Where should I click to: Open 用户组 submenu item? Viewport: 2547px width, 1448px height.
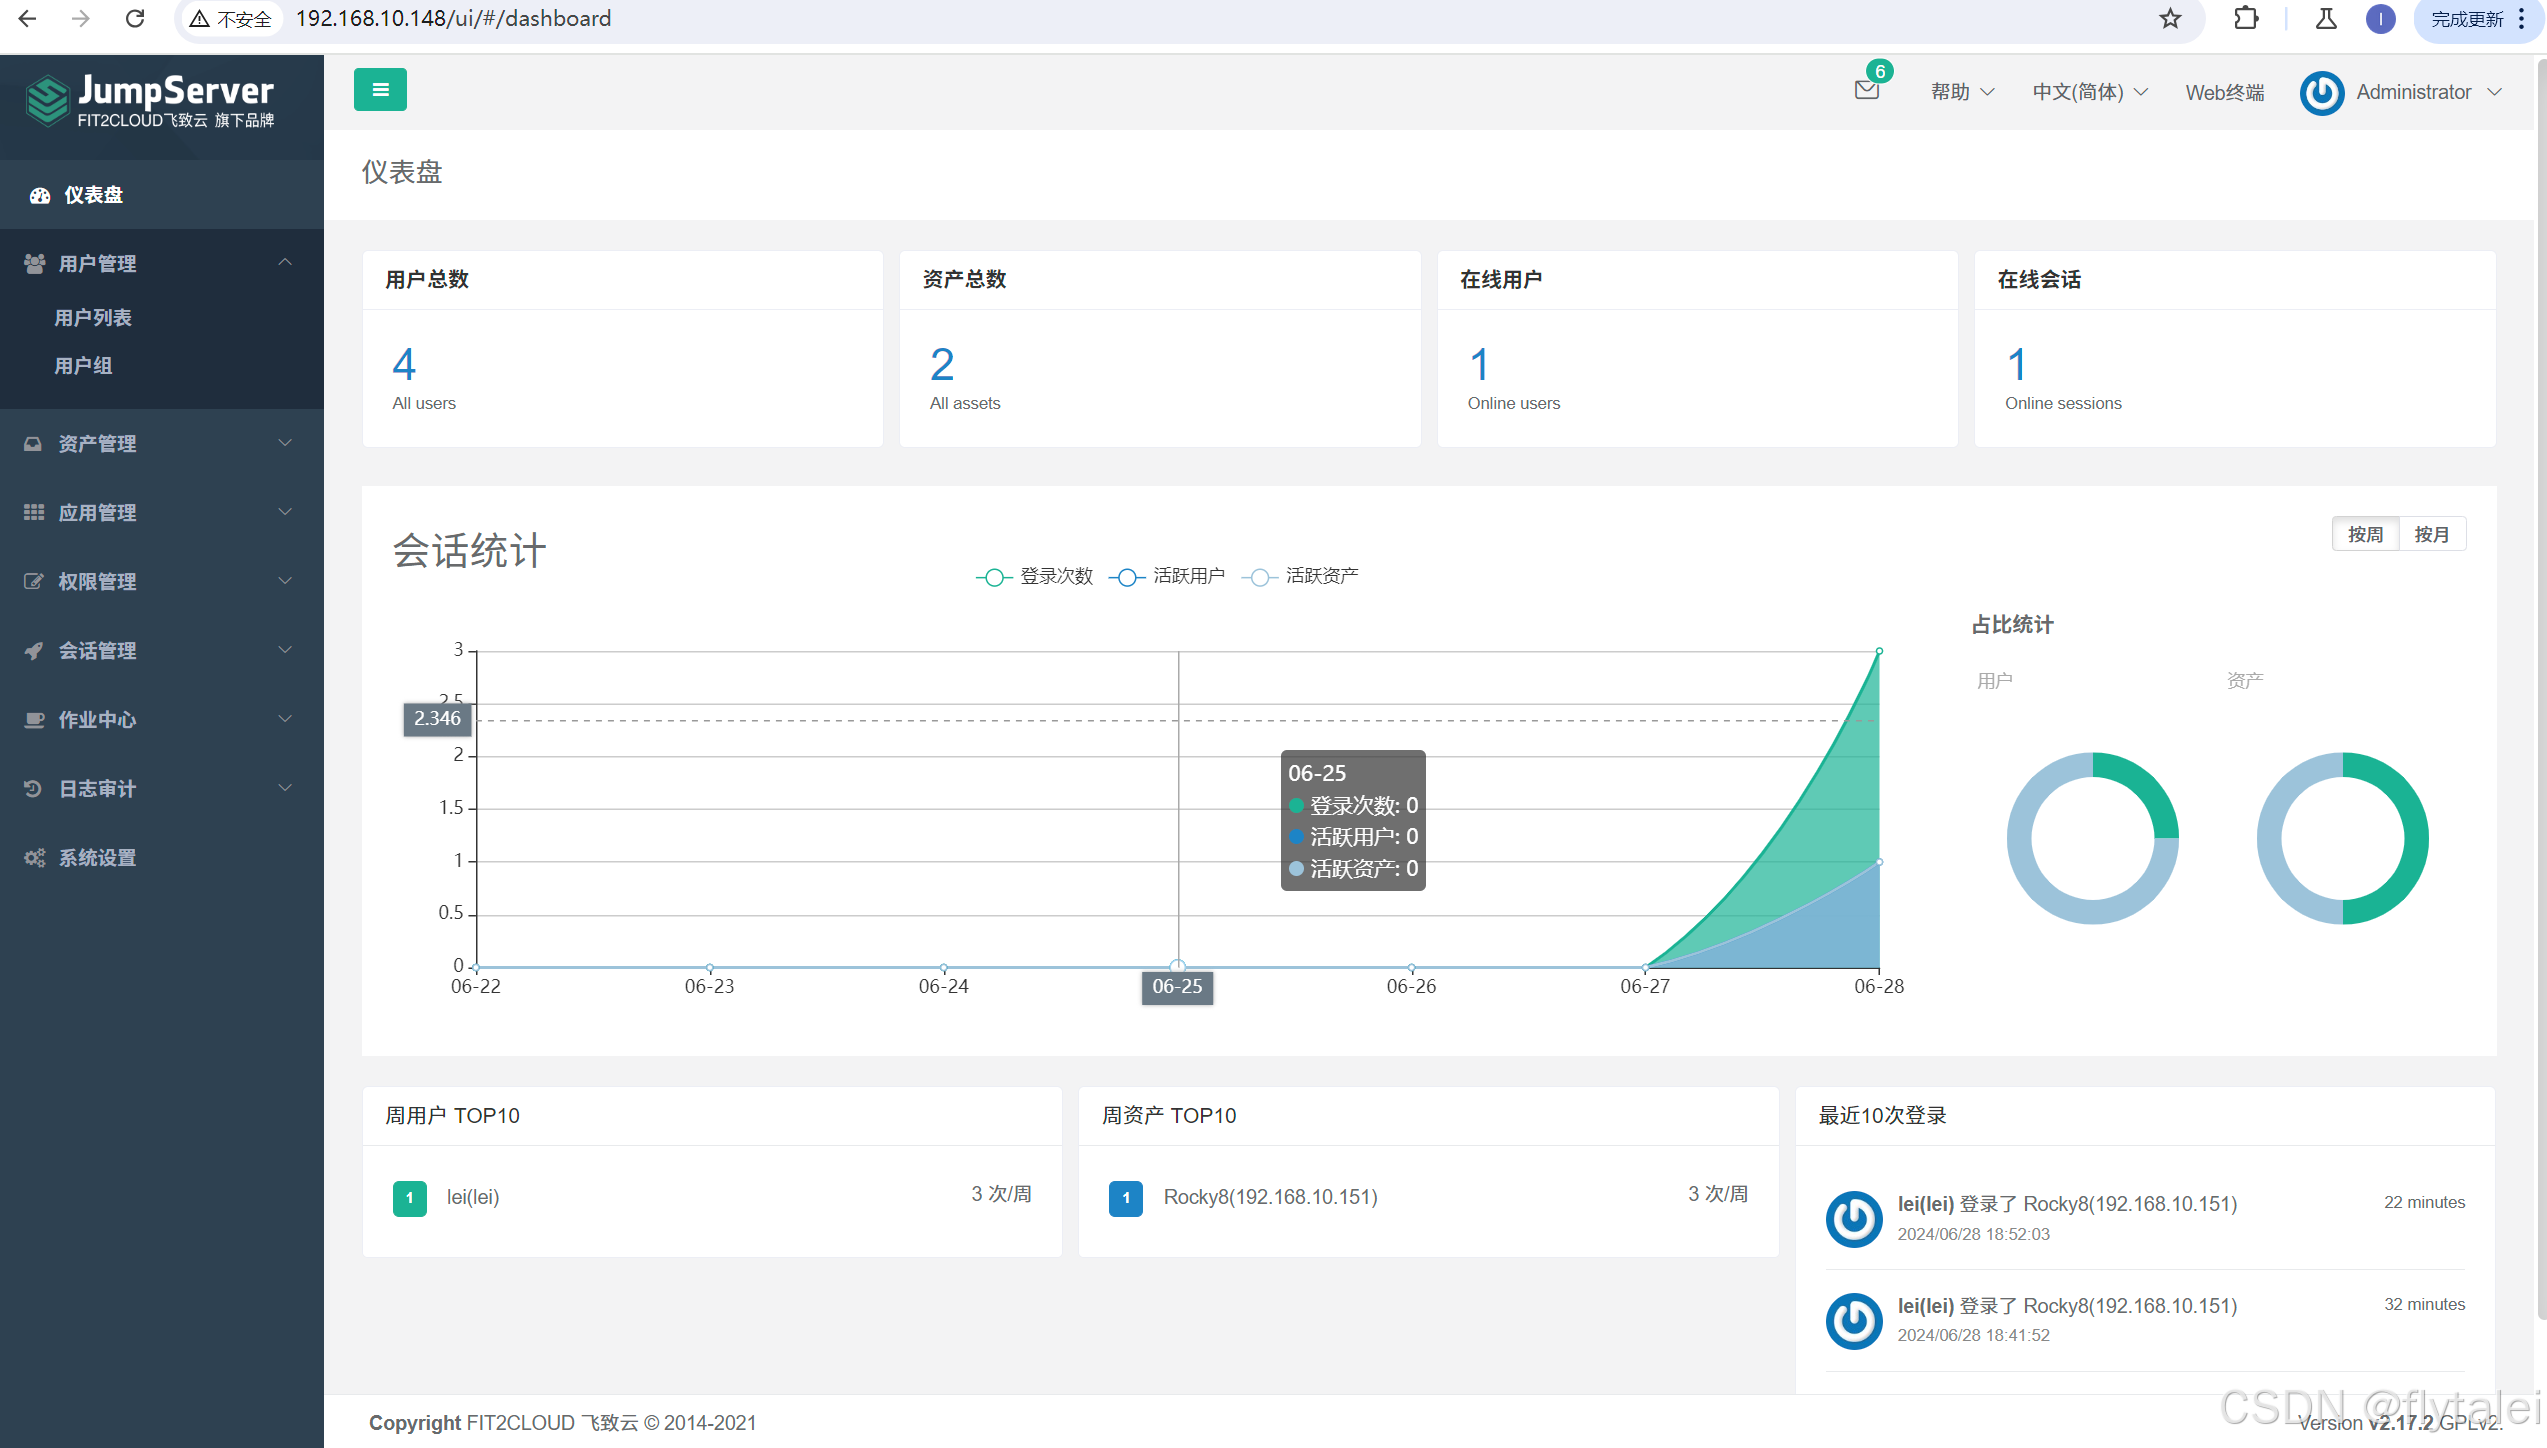[x=83, y=365]
